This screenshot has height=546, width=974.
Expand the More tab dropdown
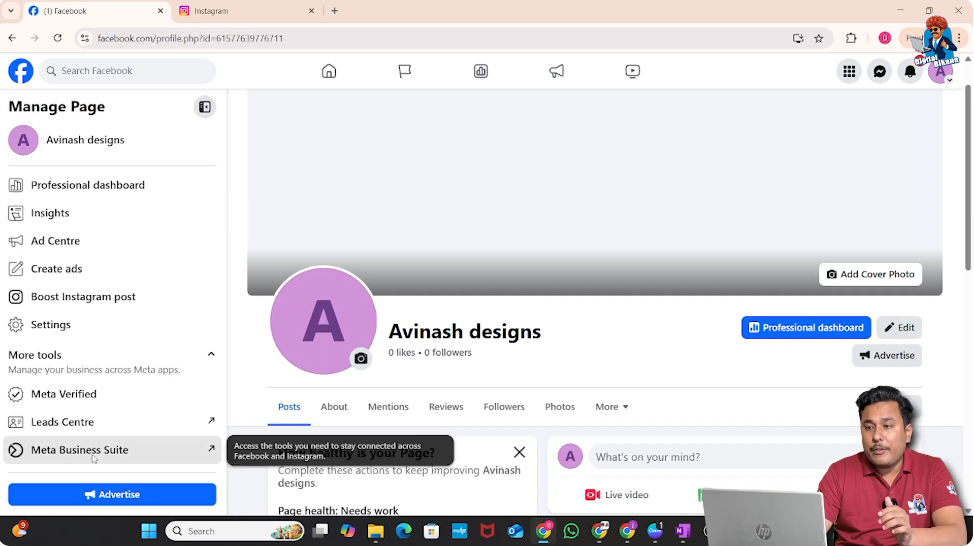click(x=612, y=407)
